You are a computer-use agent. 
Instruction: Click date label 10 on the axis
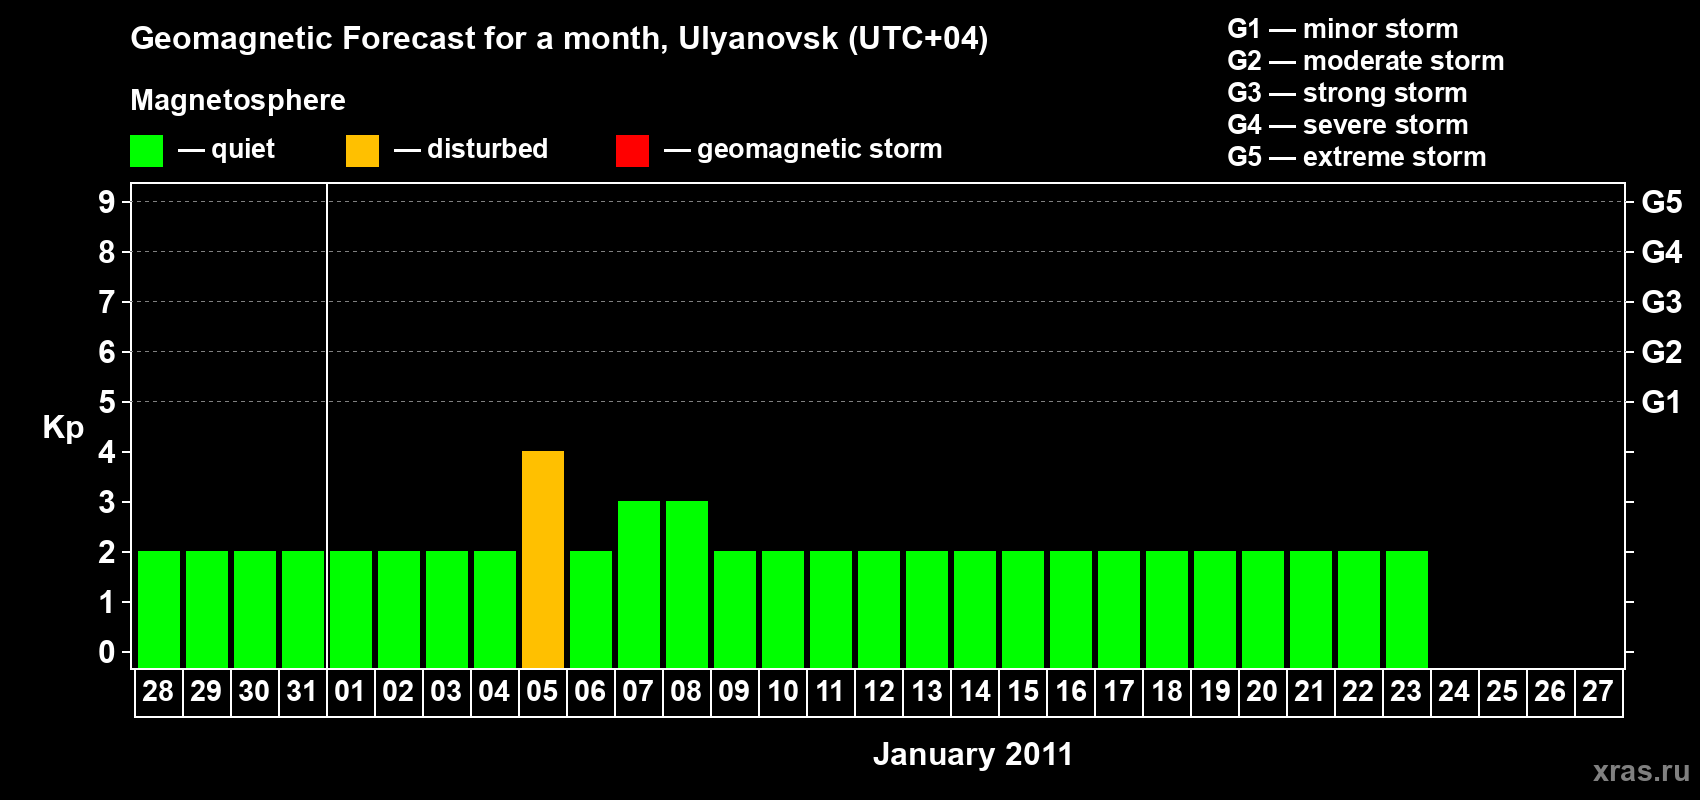(782, 692)
